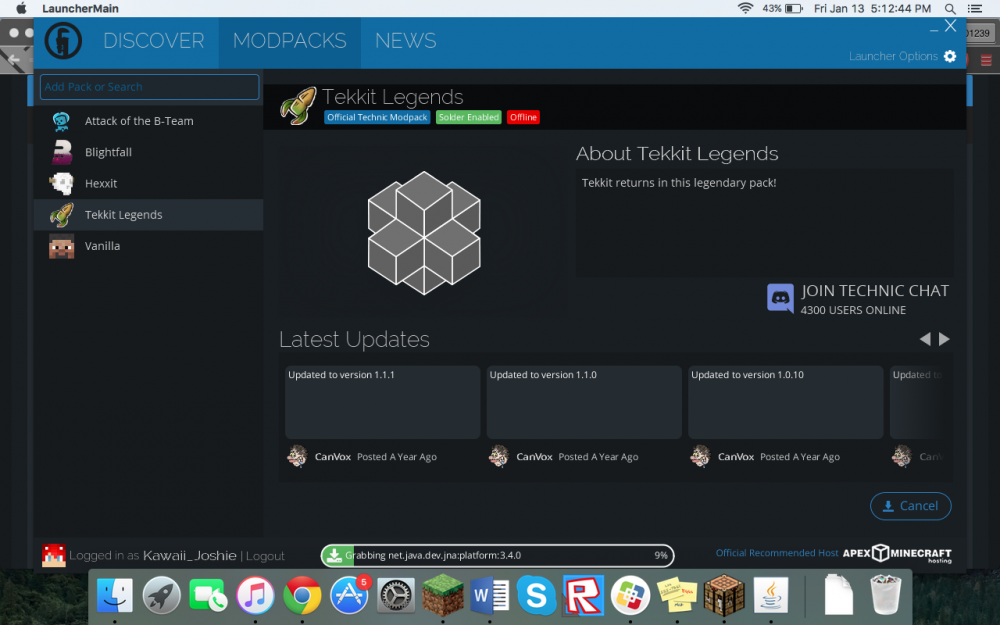1000x625 pixels.
Task: Open Spotlight search in menu bar
Action: tap(950, 8)
